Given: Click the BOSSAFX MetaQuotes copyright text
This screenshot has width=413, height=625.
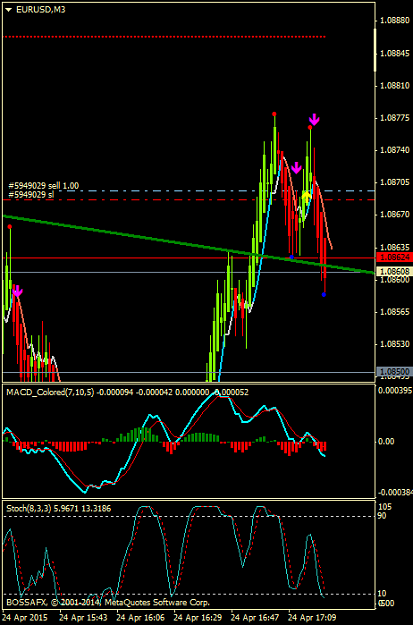Looking at the screenshot, I should pyautogui.click(x=108, y=602).
